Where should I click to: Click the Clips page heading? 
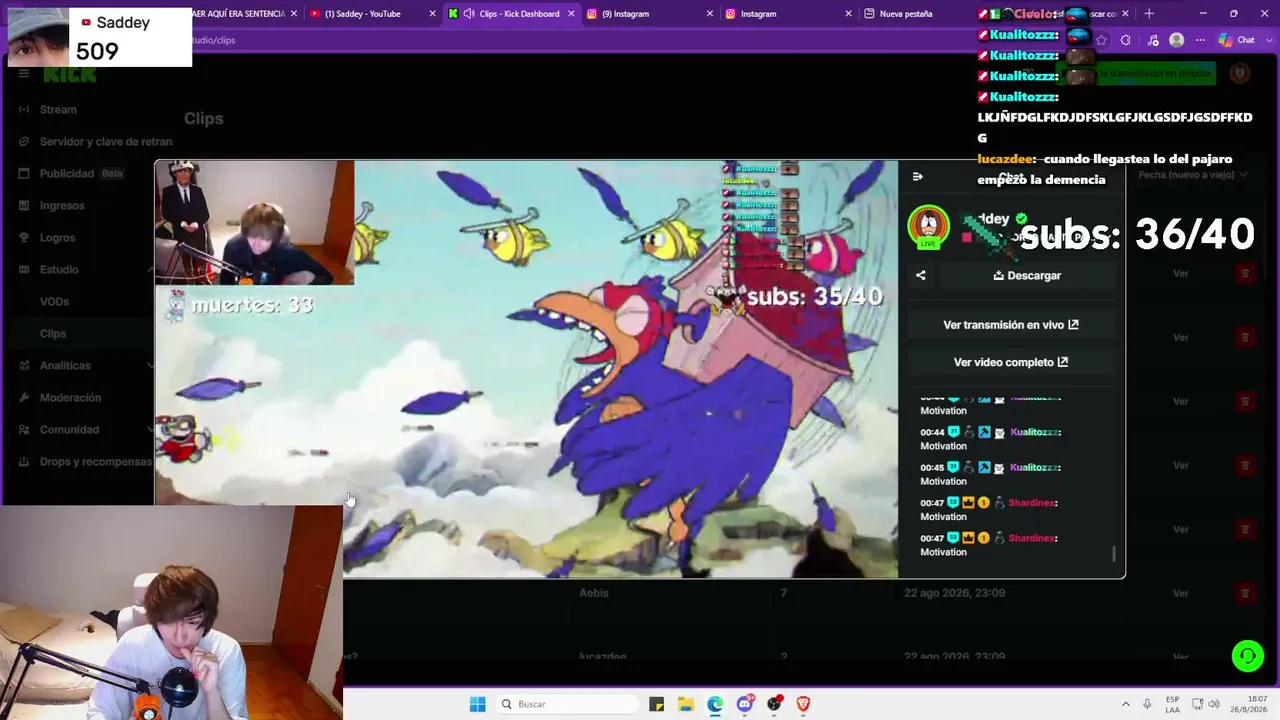click(x=203, y=118)
